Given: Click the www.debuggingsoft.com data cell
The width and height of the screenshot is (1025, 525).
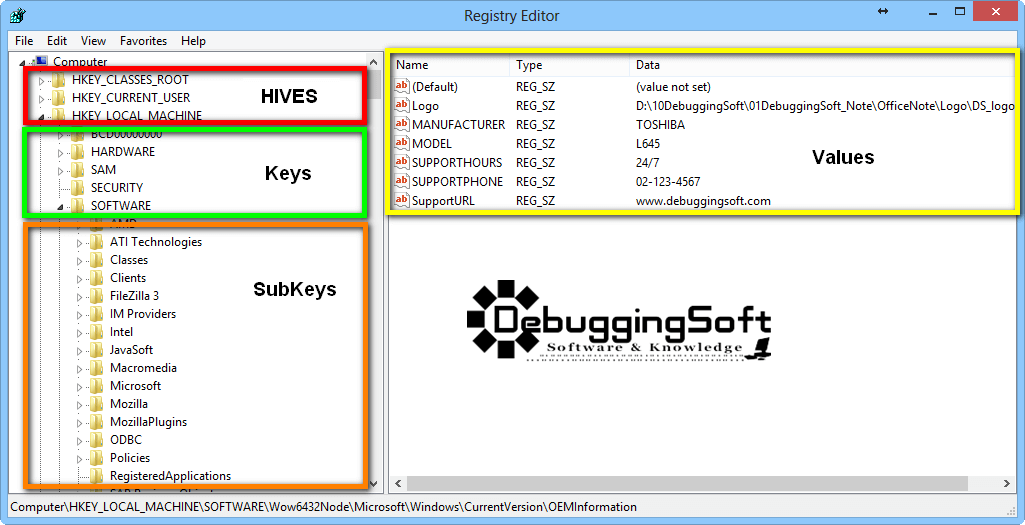Looking at the screenshot, I should 703,201.
